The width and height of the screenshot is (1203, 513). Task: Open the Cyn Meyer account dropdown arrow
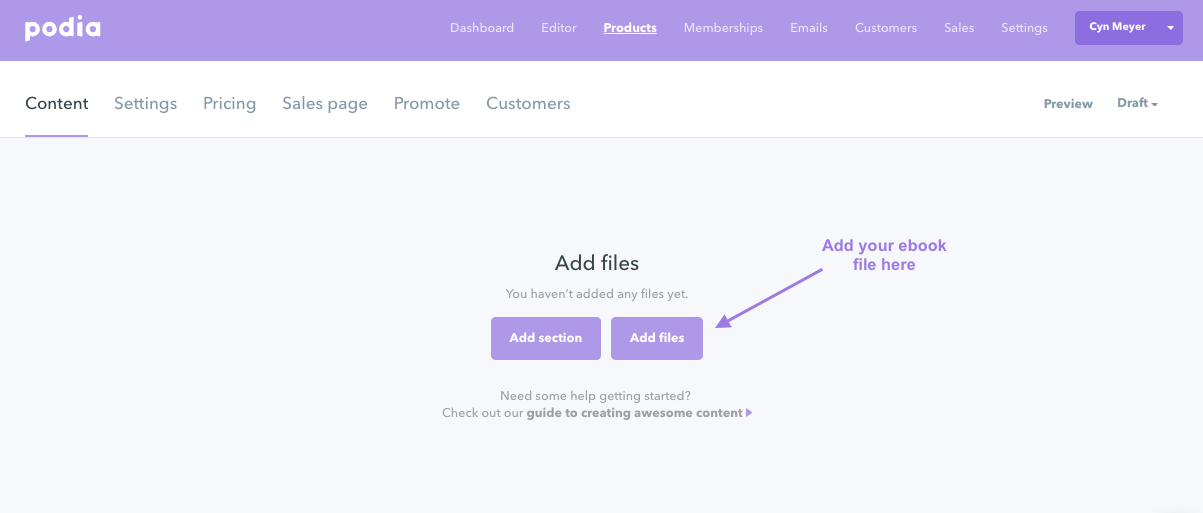click(x=1170, y=28)
